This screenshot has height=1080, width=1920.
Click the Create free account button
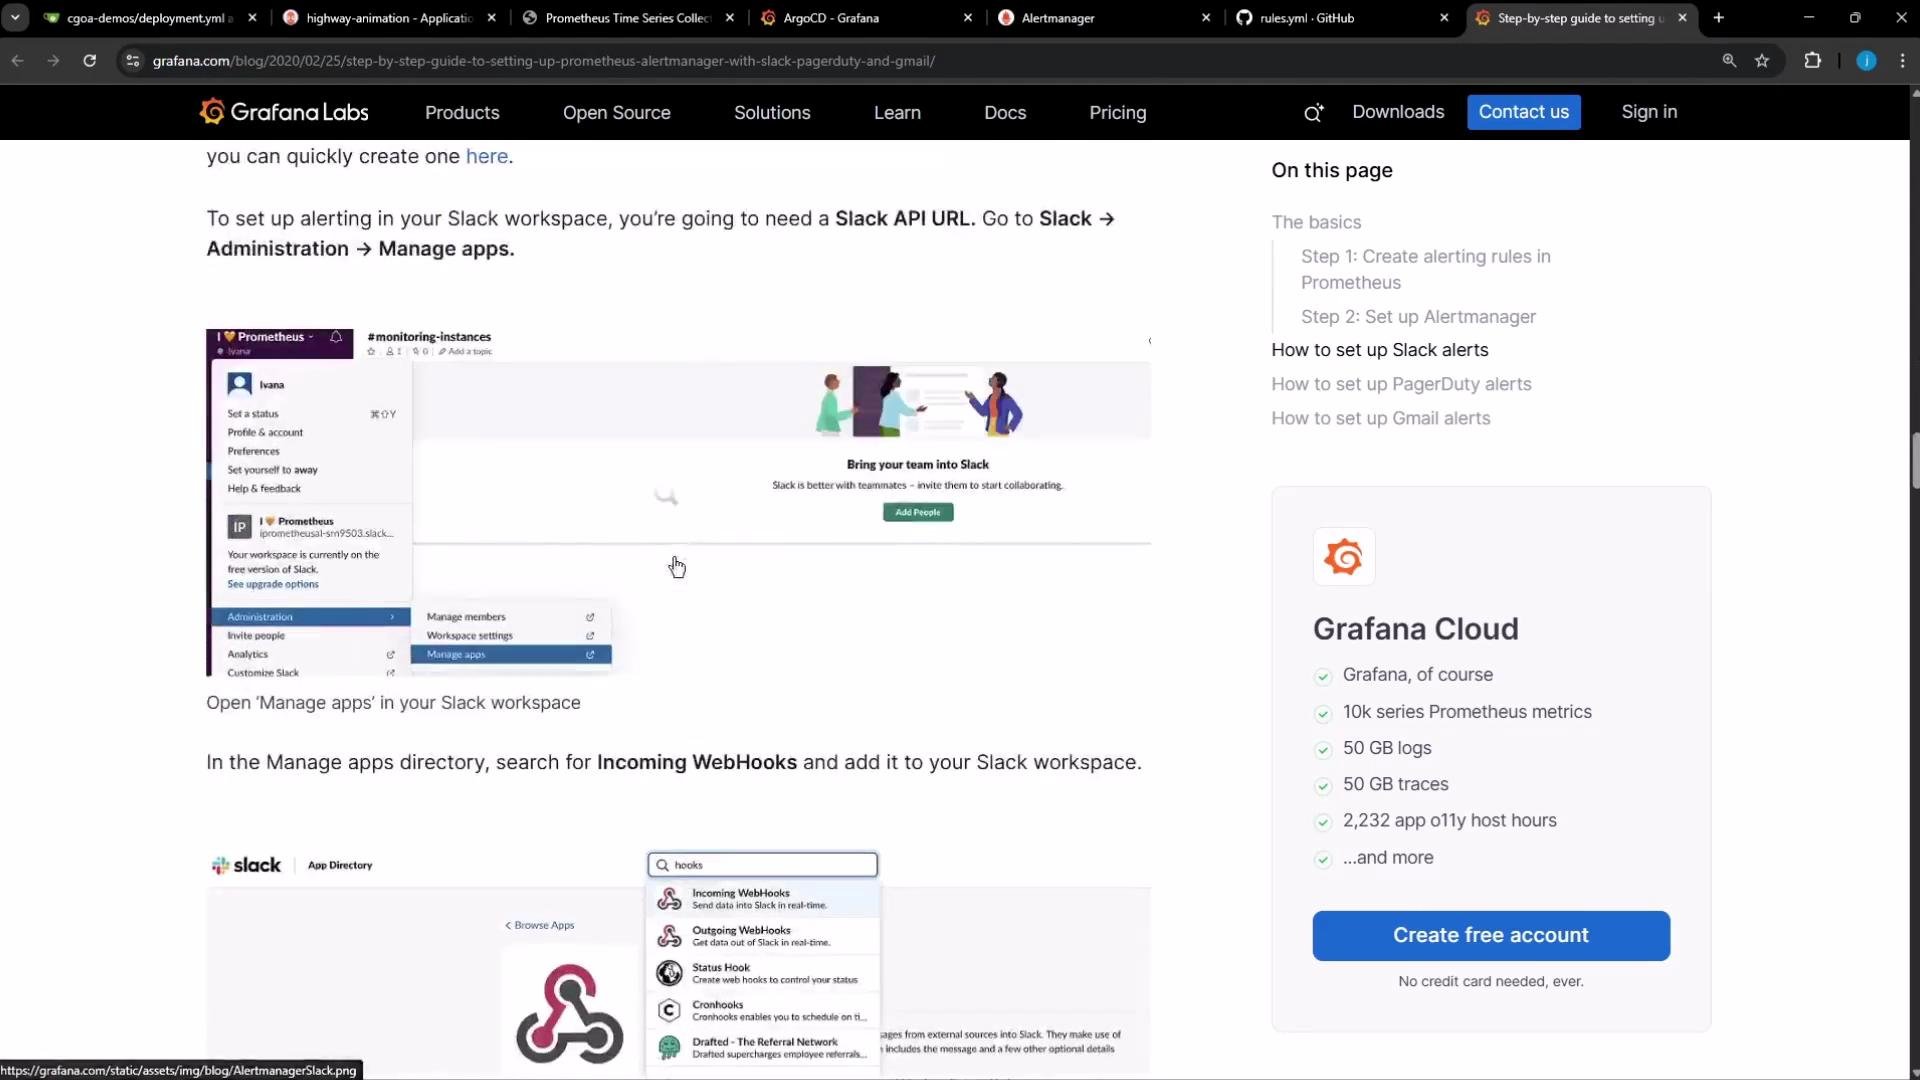click(1491, 935)
